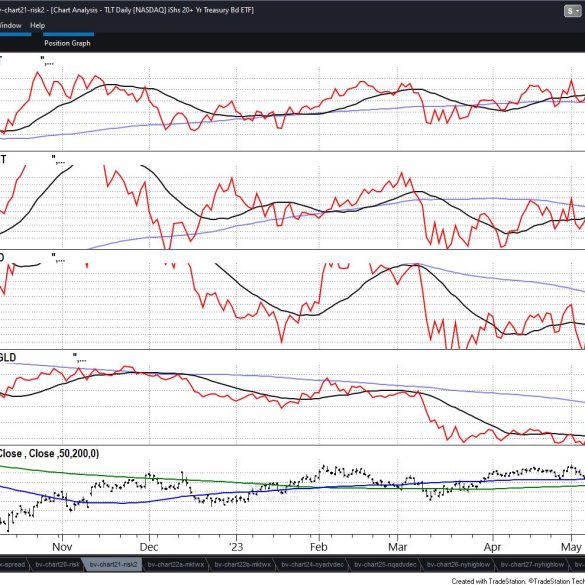
Task: Click the '23 year label on the axis
Action: [236, 547]
